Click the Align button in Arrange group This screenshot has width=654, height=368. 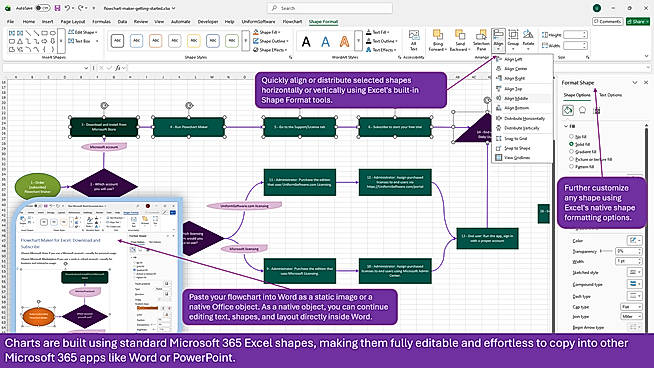(x=498, y=40)
